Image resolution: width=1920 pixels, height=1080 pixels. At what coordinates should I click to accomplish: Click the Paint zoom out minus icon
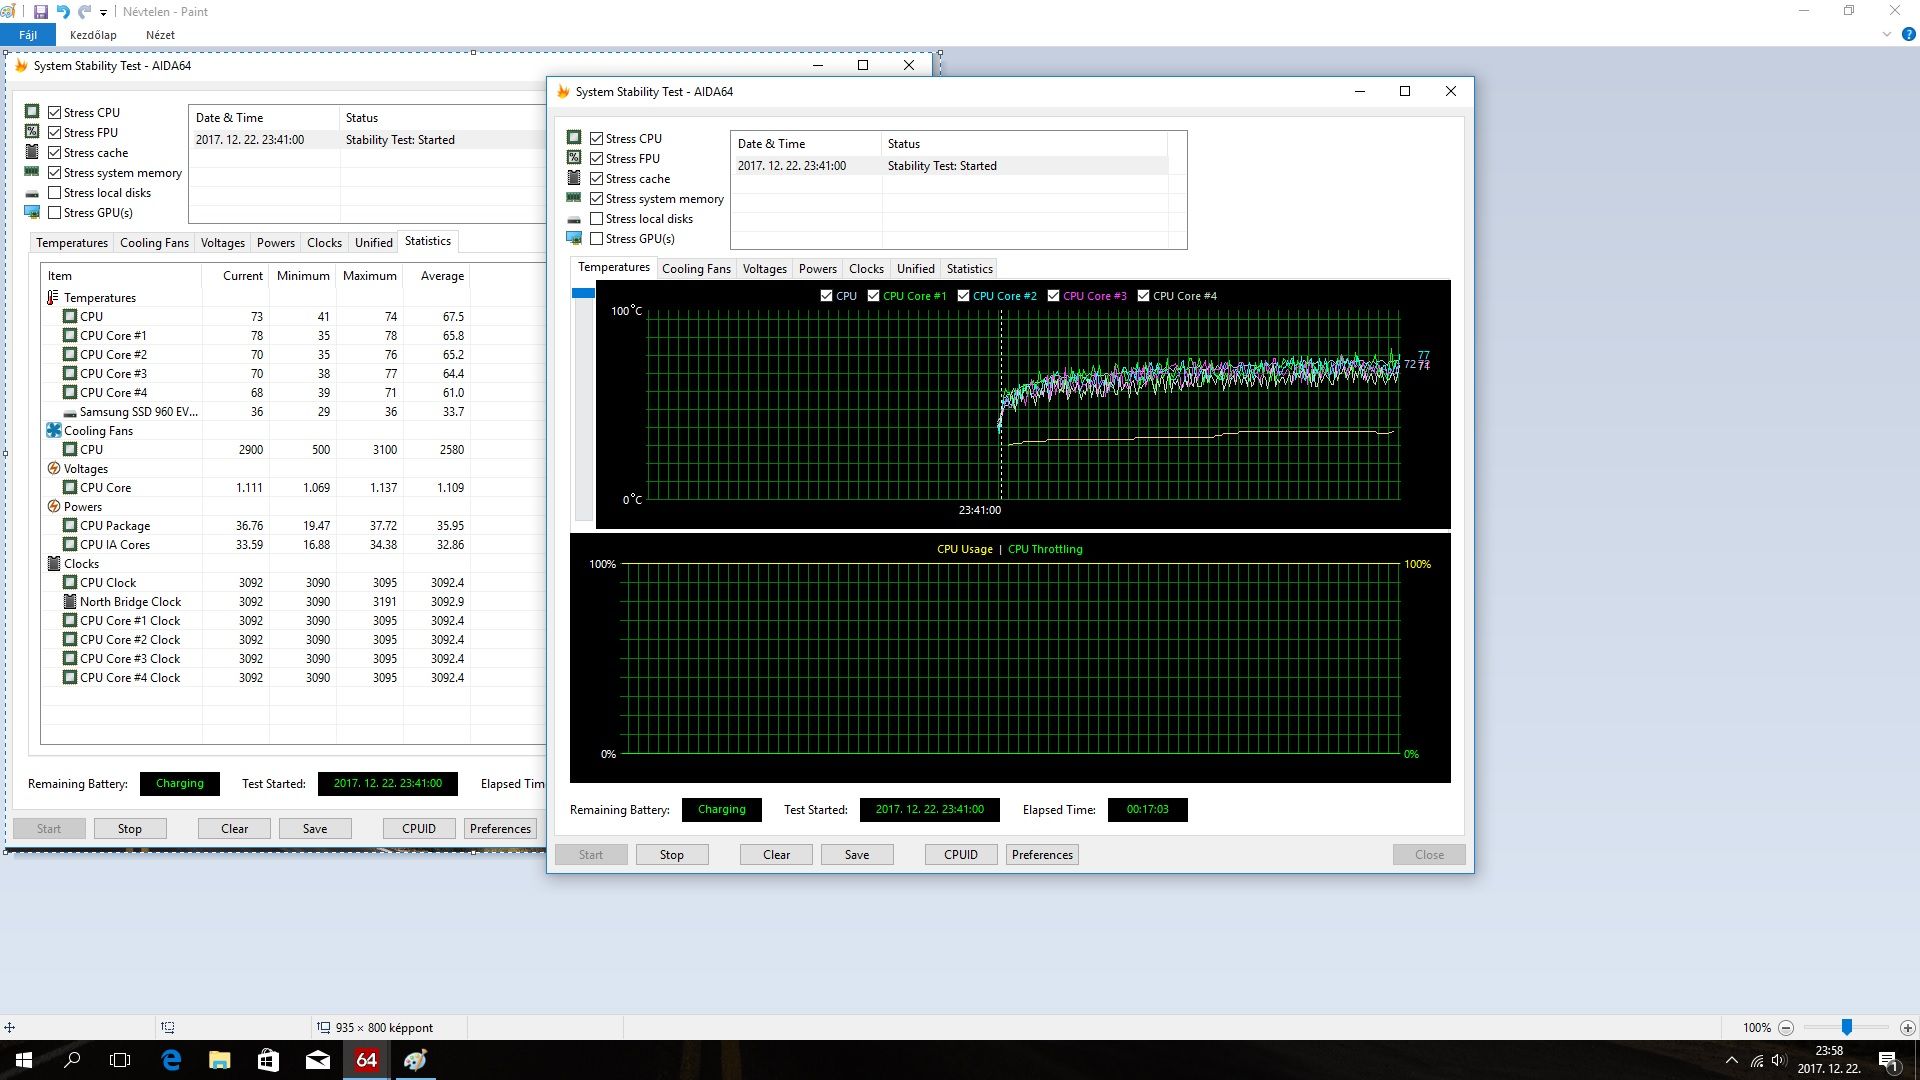point(1786,1028)
